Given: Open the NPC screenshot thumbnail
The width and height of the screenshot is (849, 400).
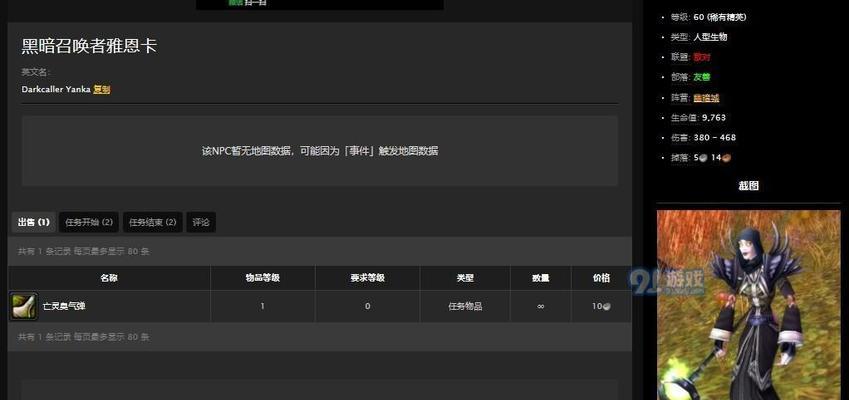Looking at the screenshot, I should pyautogui.click(x=748, y=305).
